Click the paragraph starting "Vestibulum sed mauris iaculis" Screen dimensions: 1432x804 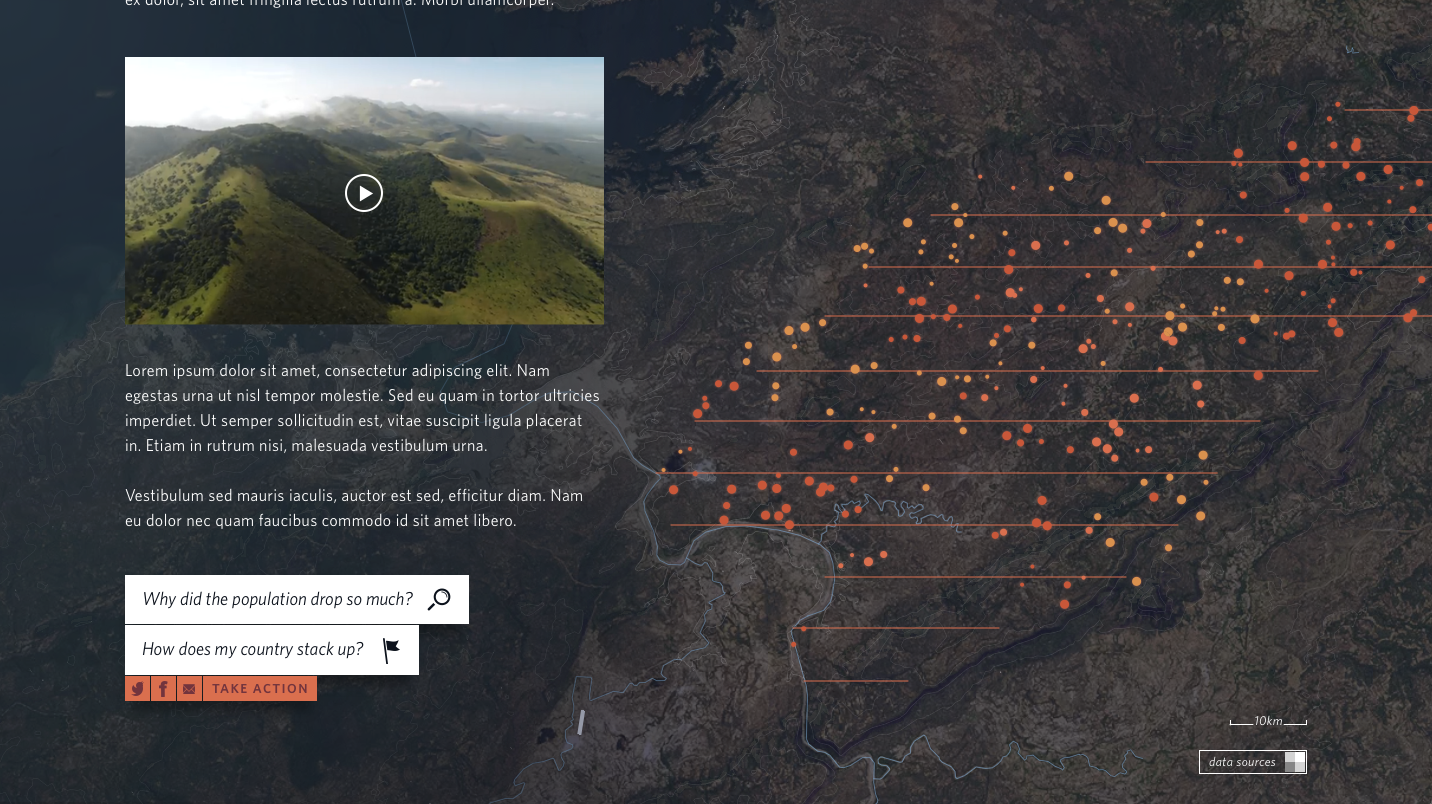353,508
